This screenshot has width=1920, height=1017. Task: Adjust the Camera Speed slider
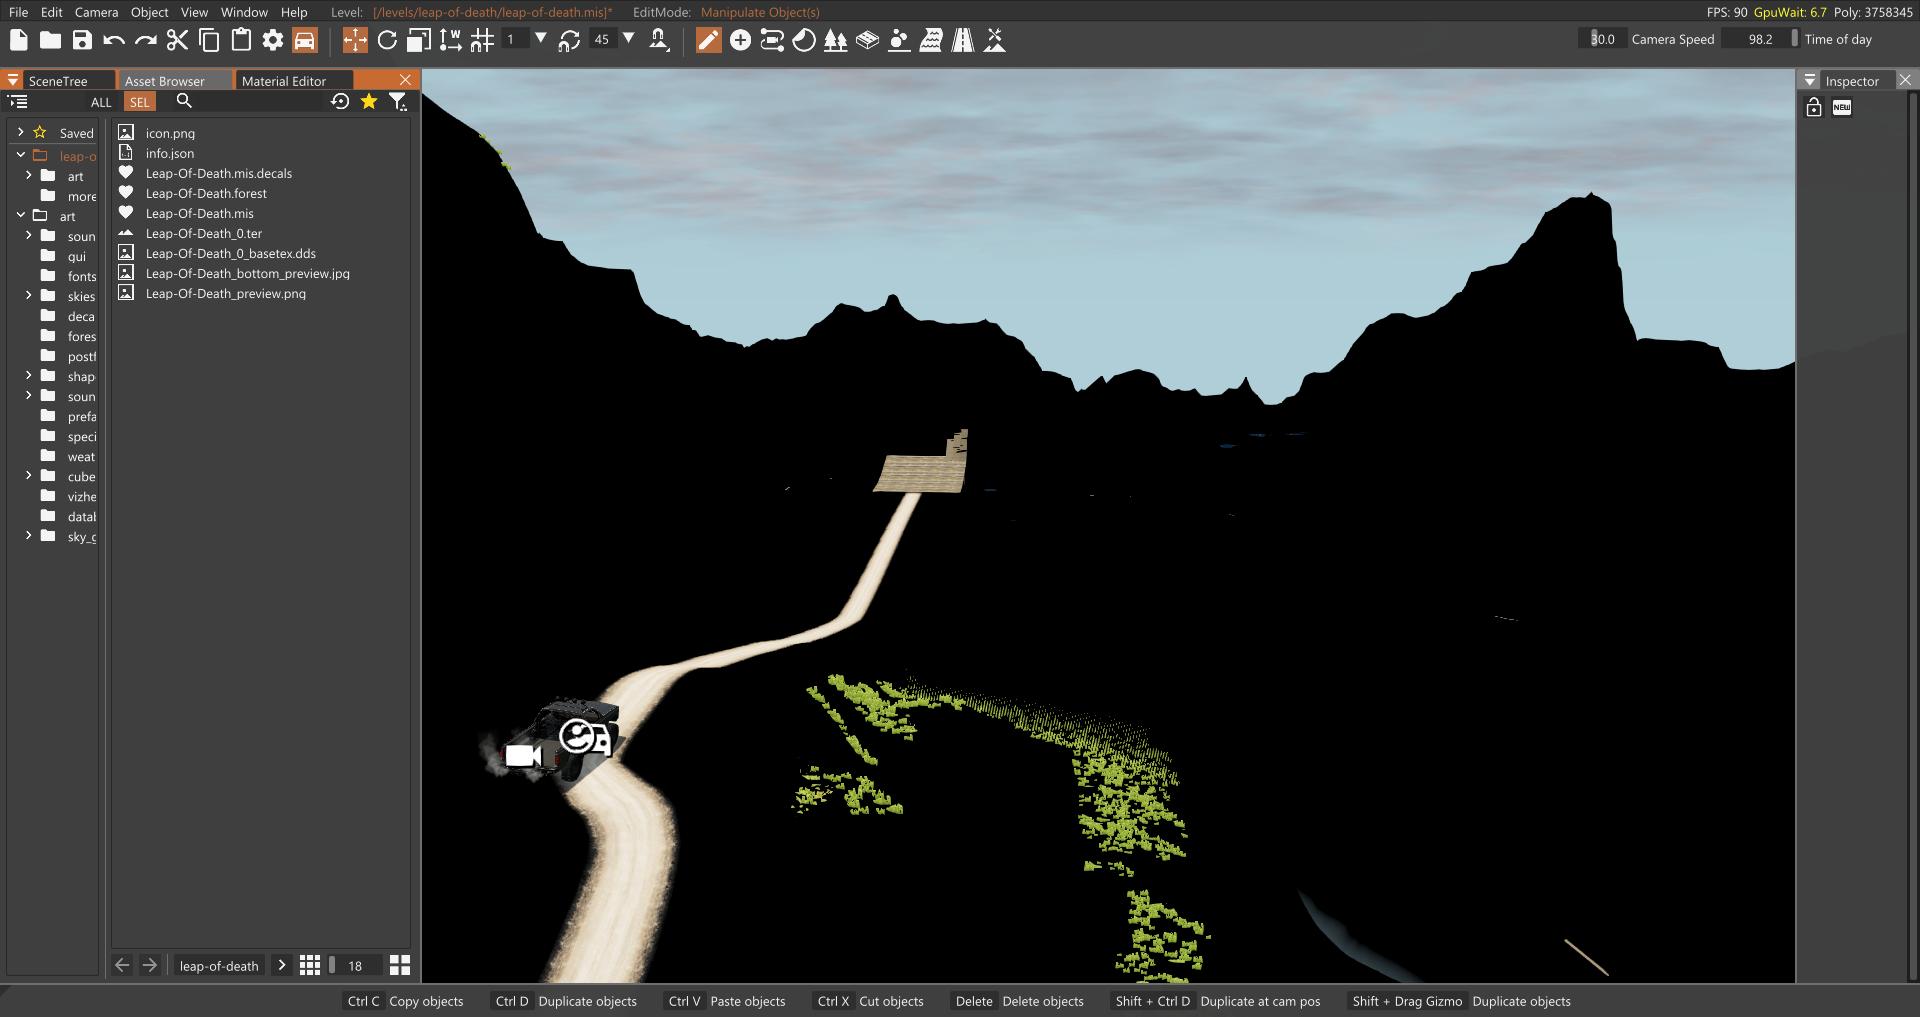[x=1603, y=39]
